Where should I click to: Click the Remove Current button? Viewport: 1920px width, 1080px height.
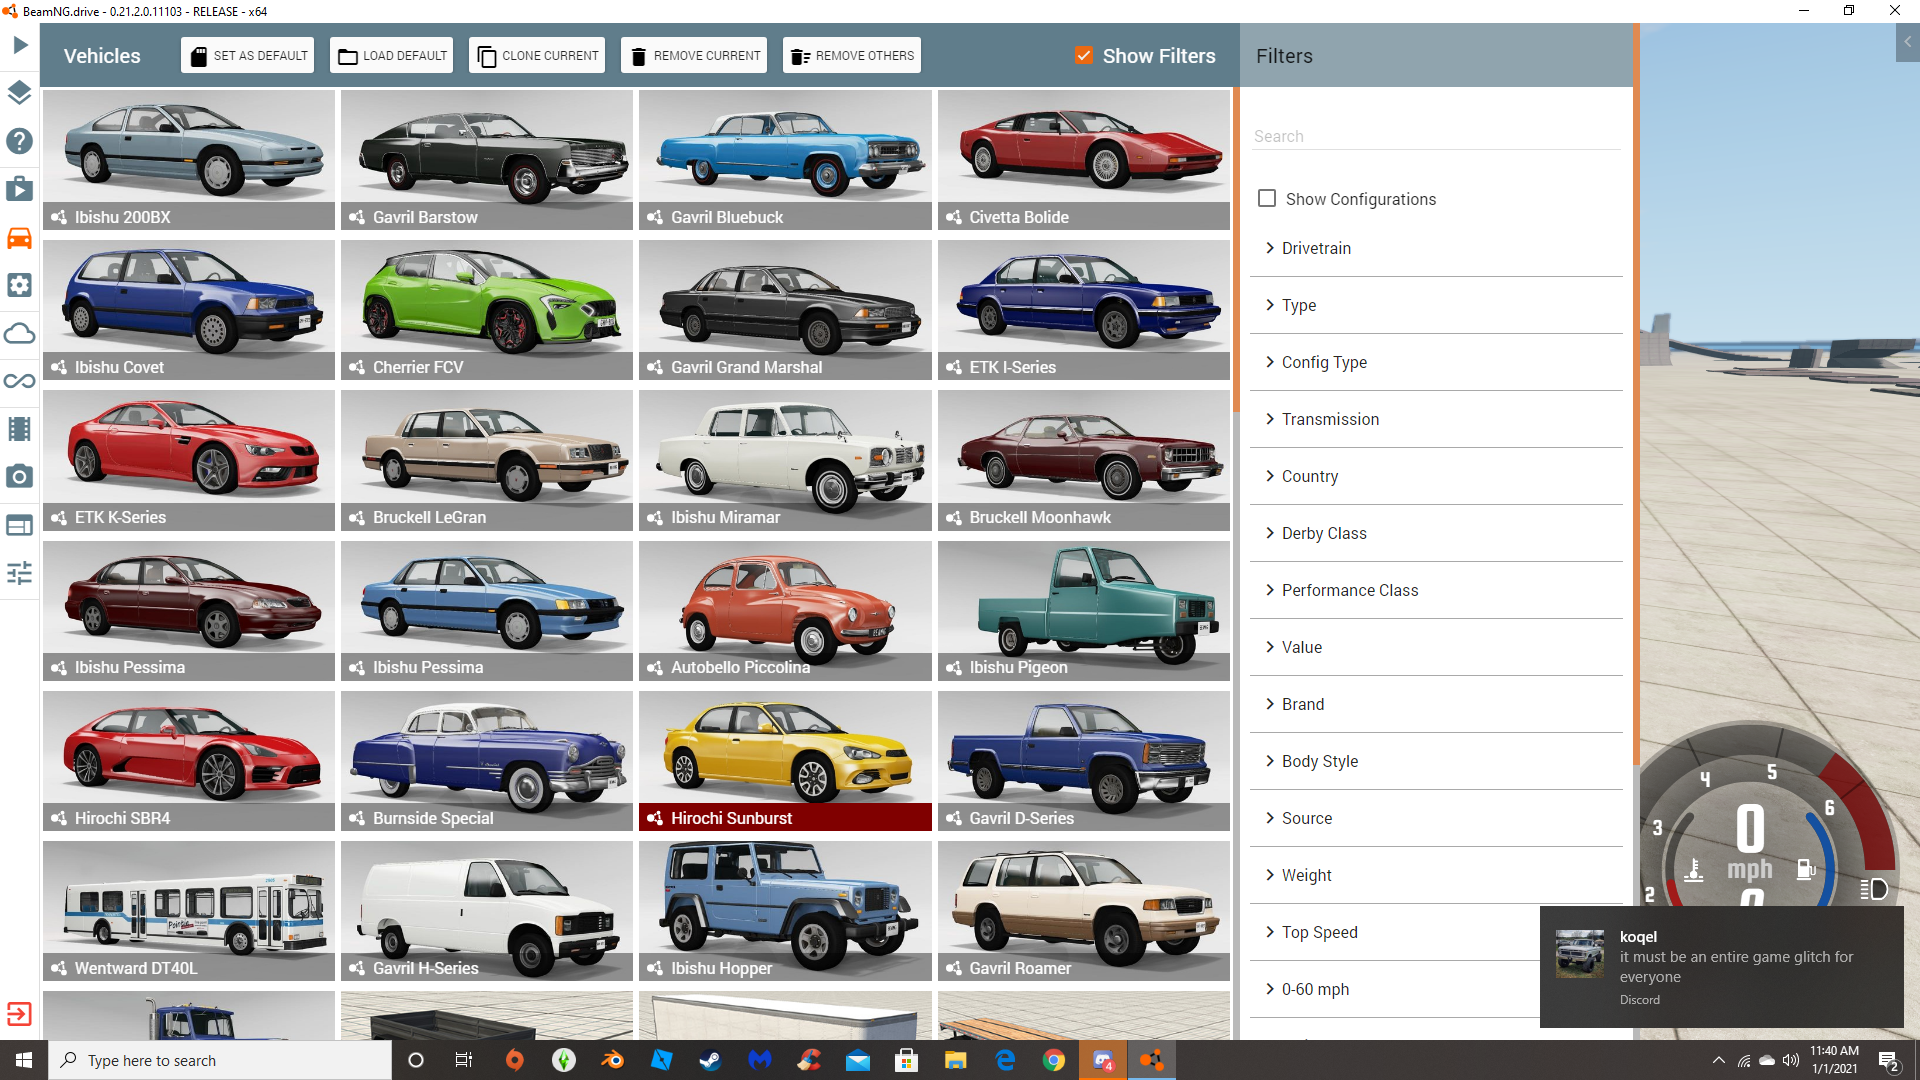[694, 55]
